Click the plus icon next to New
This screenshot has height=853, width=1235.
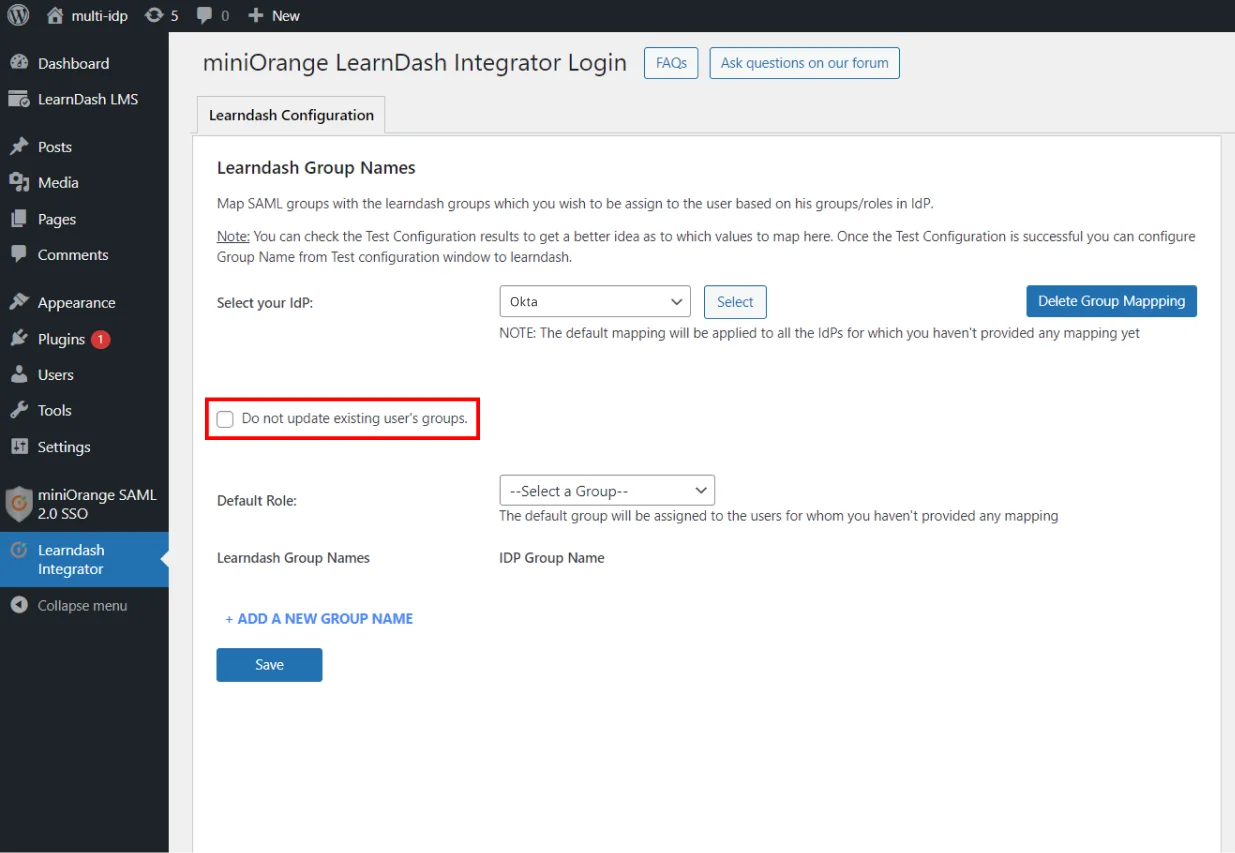(256, 16)
